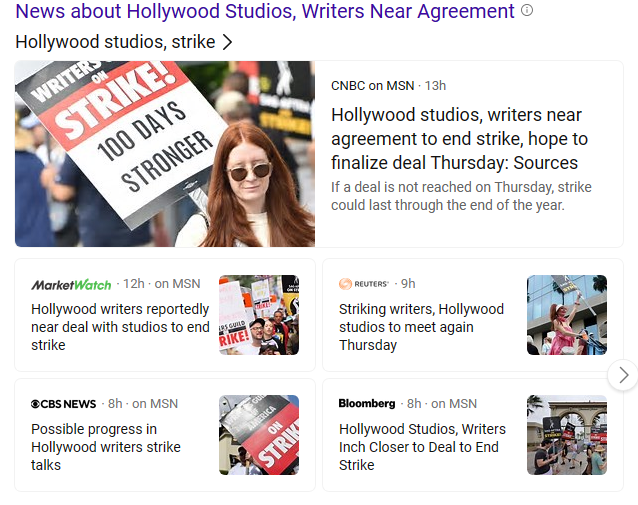
Task: Click "8h · on MSN" beside Bloomberg
Action: click(x=442, y=404)
